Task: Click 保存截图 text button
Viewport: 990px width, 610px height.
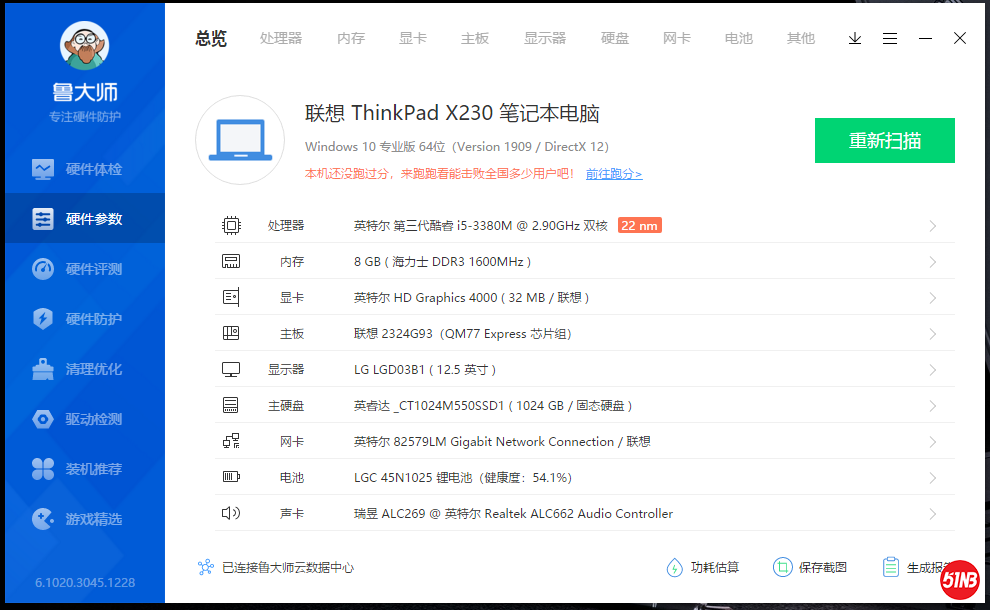Action: point(823,568)
